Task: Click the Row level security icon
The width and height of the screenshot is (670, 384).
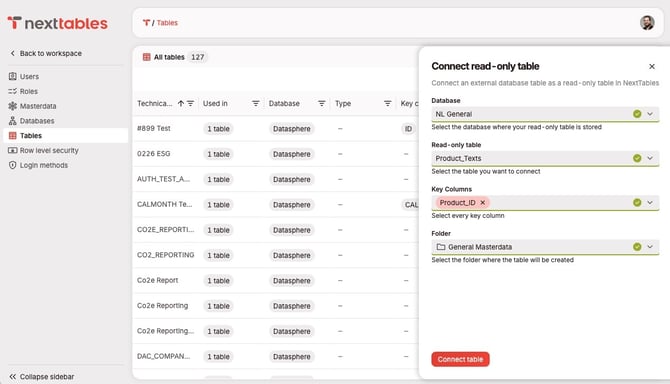Action: [x=12, y=150]
